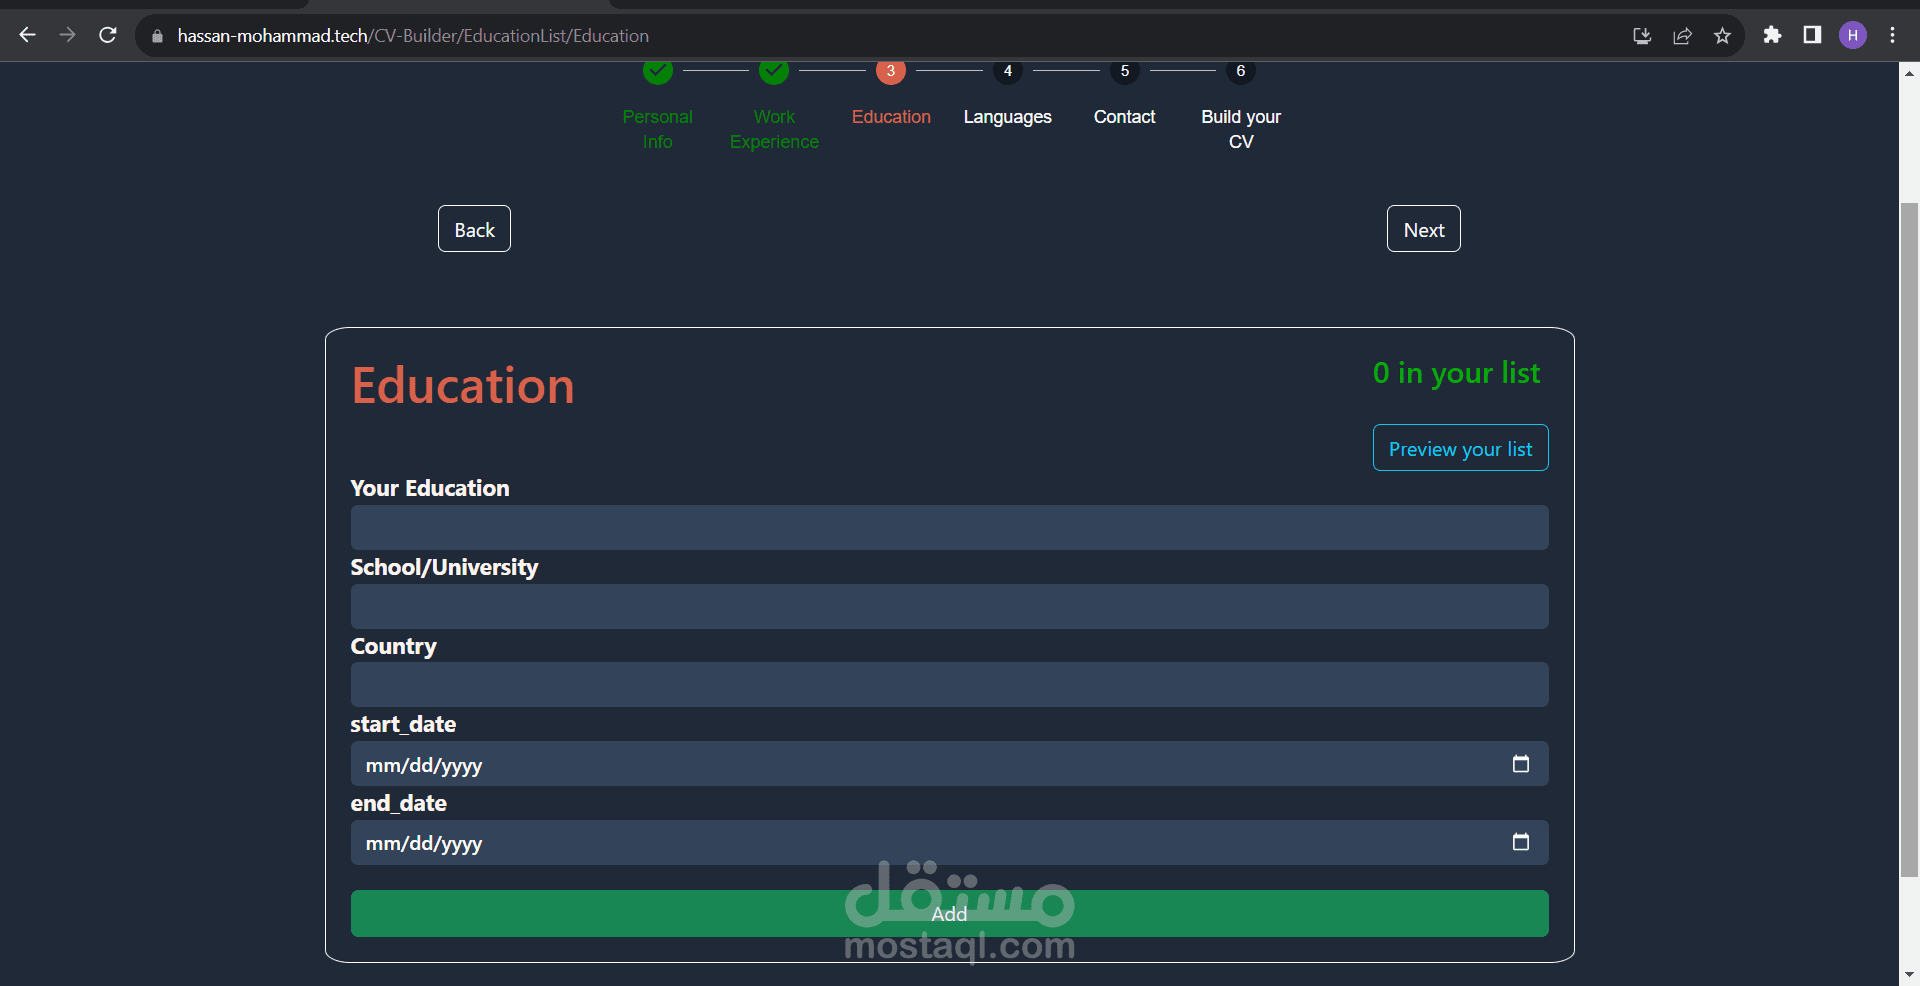
Task: Click the download icon in the address bar
Action: pos(1642,35)
